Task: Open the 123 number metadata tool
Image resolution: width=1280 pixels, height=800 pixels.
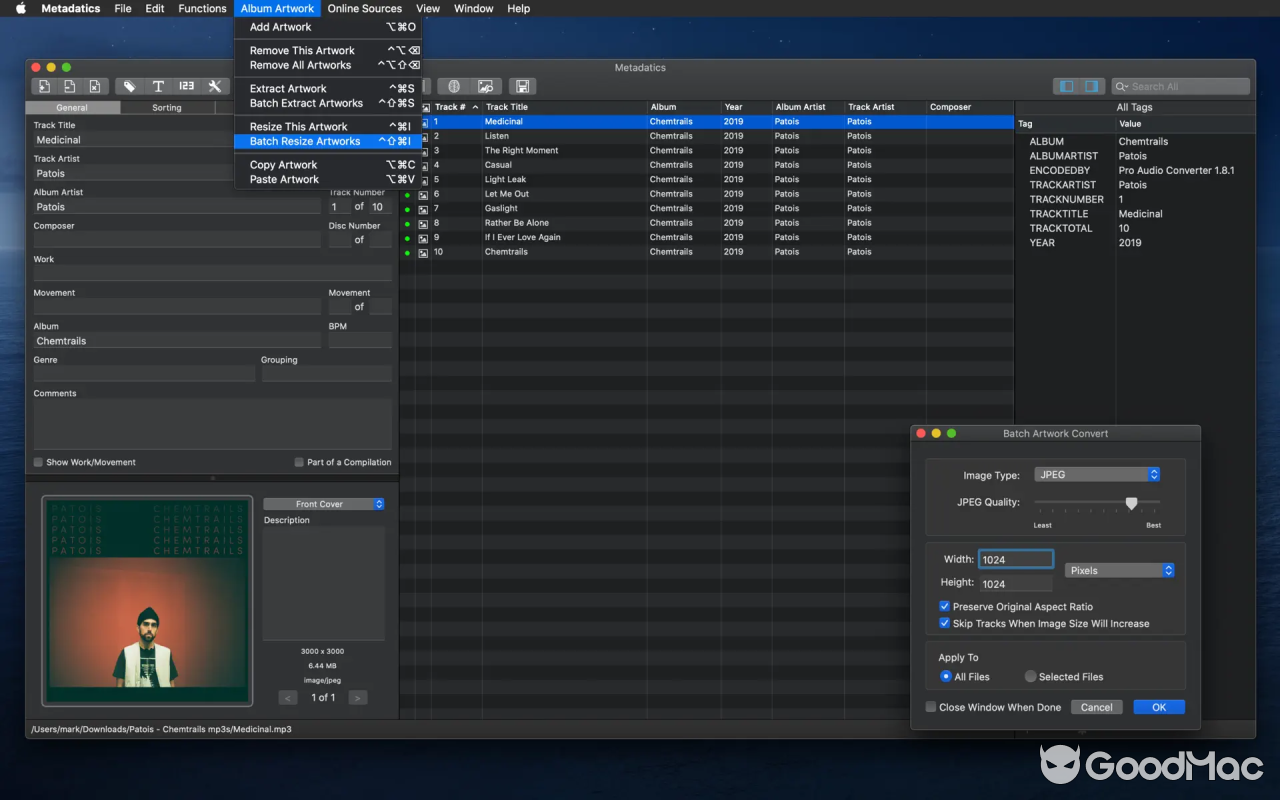Action: pos(186,86)
